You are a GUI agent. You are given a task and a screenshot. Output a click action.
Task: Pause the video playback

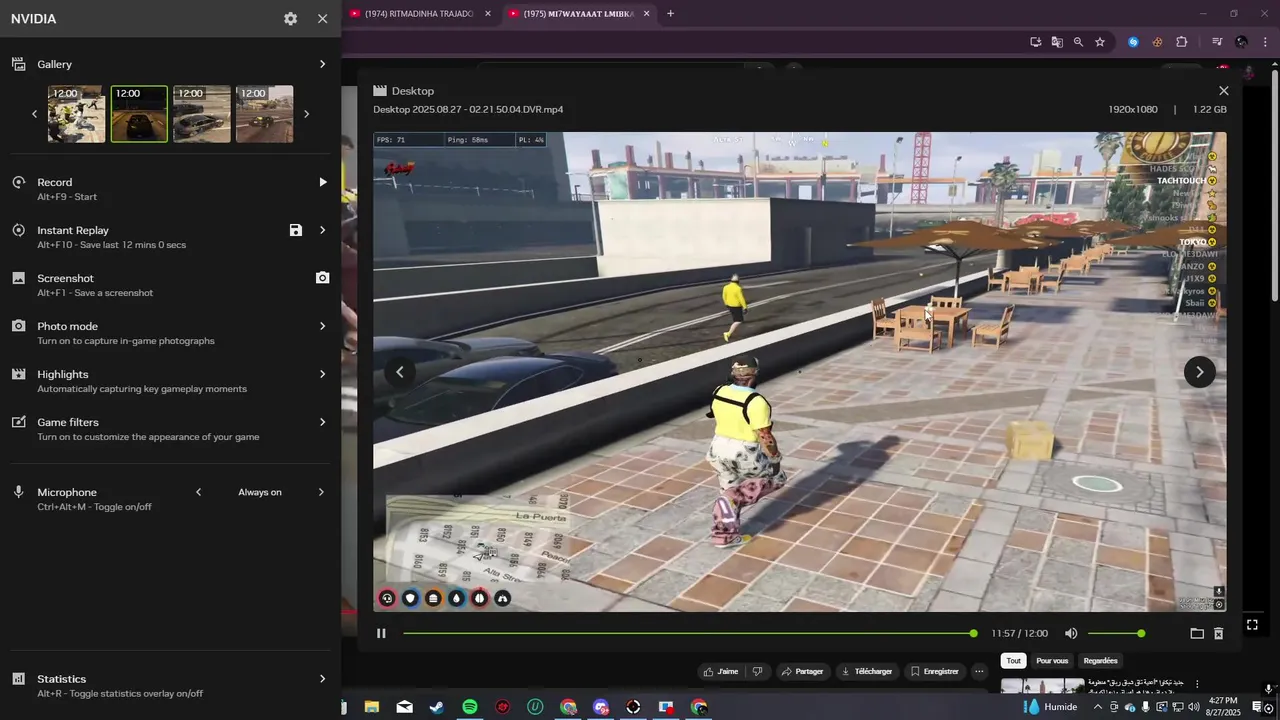point(381,633)
